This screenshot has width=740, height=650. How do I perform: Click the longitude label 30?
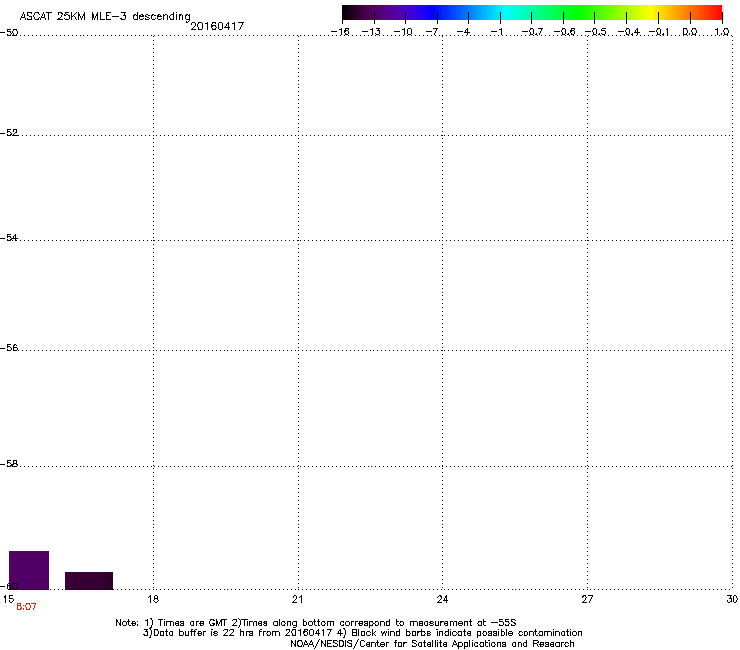point(732,599)
